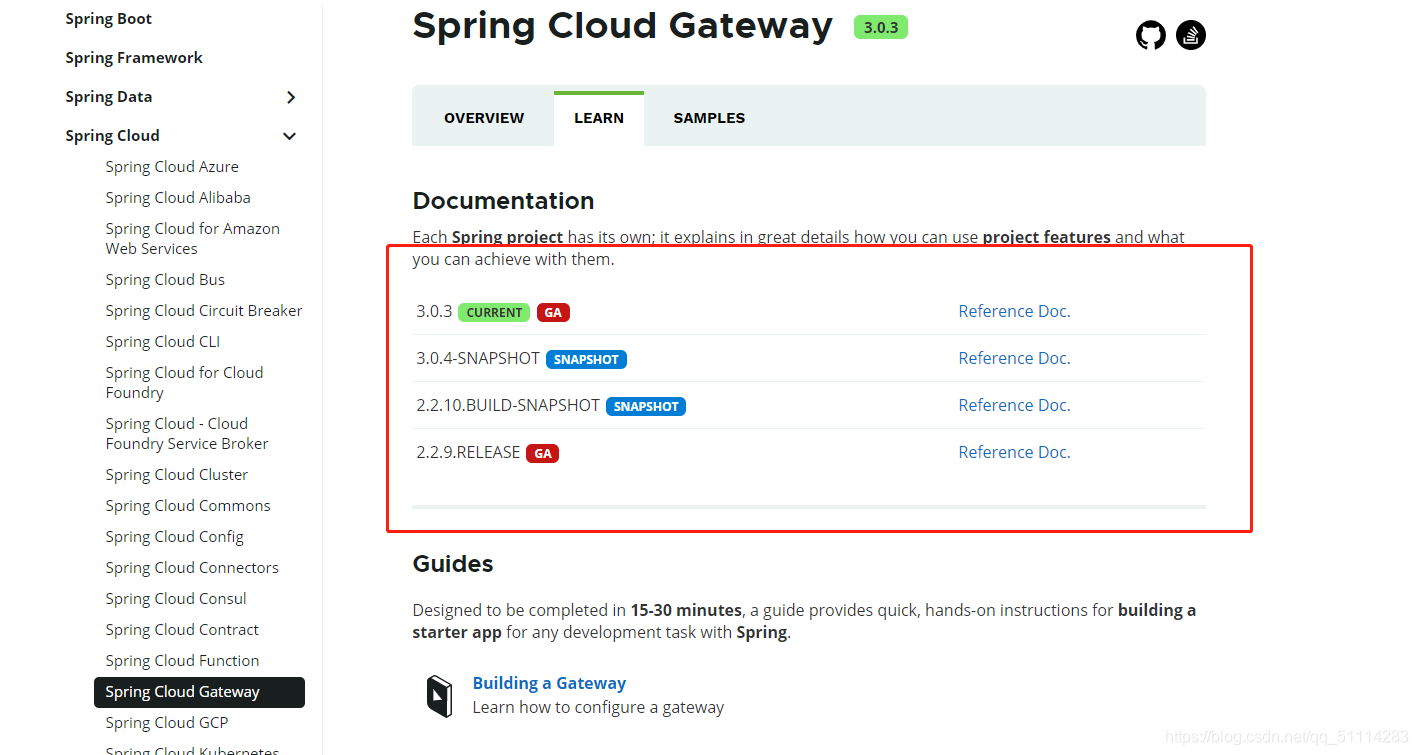Switch to the SAMPLES tab

coord(709,118)
